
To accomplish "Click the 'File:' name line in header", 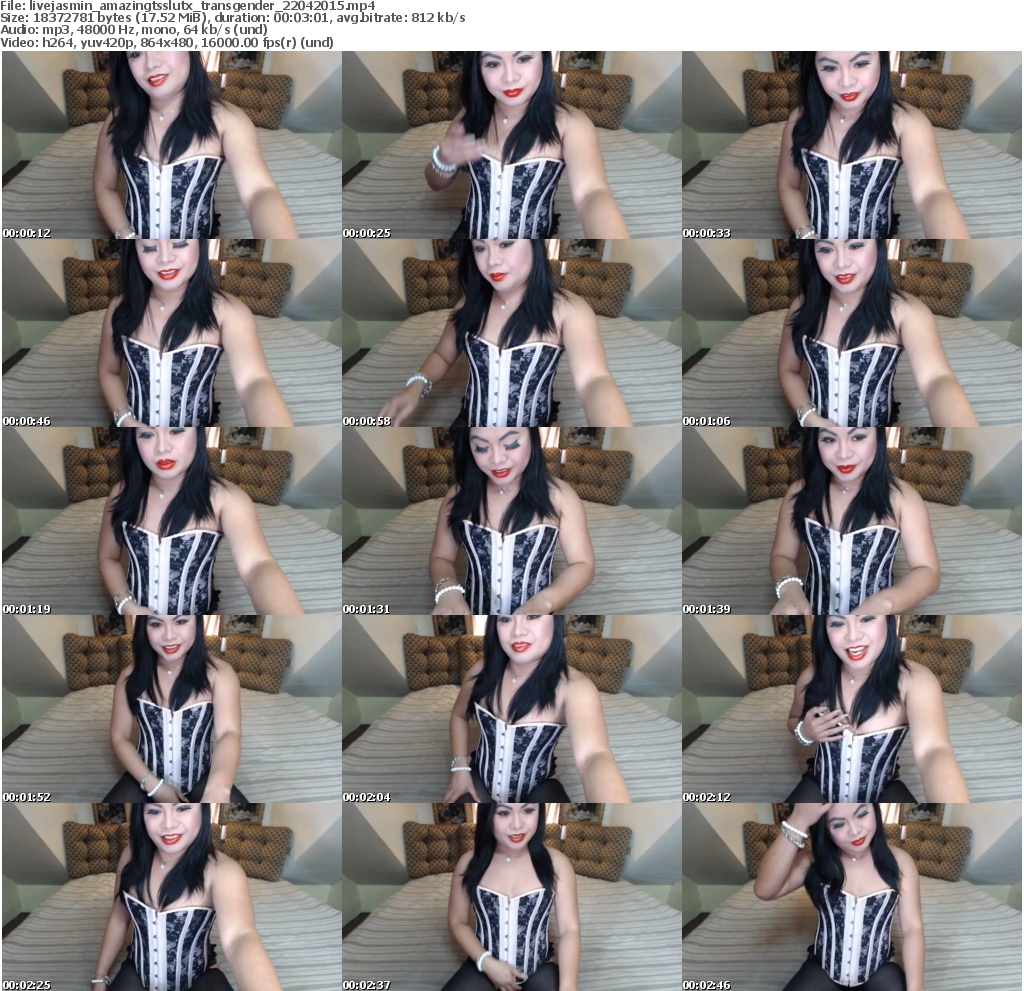I will pyautogui.click(x=188, y=6).
